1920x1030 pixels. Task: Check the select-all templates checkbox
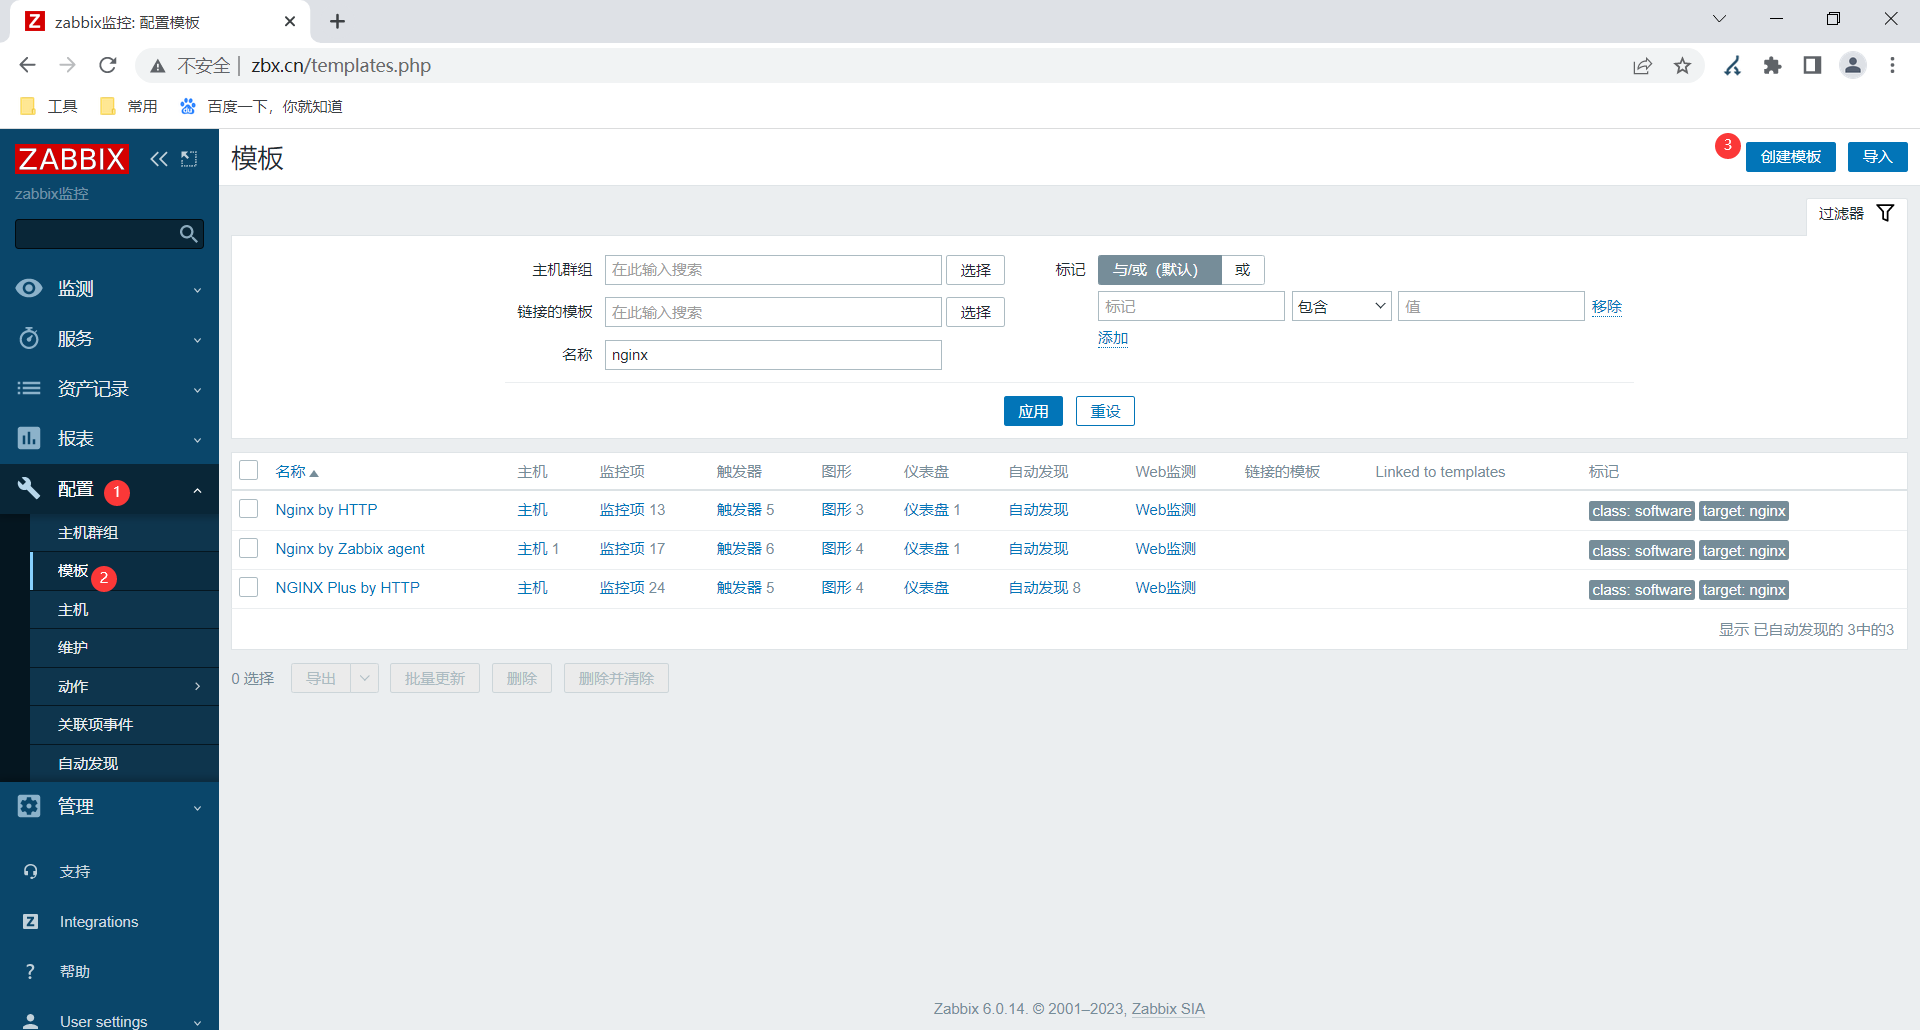point(249,470)
